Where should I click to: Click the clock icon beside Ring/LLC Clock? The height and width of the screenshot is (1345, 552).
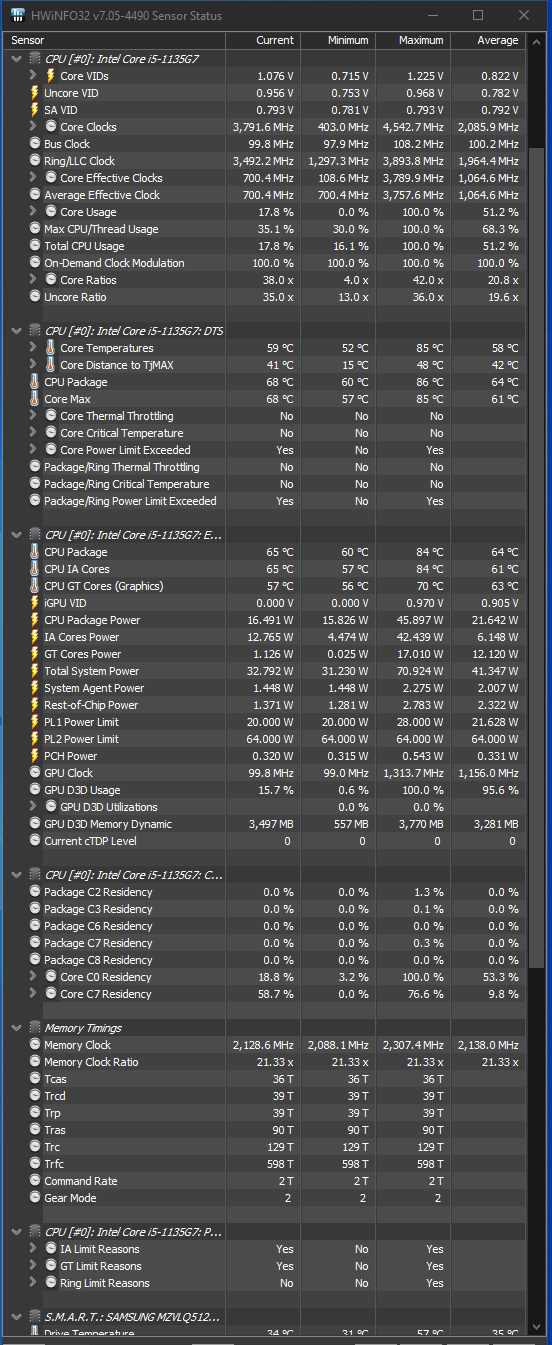pyautogui.click(x=35, y=161)
